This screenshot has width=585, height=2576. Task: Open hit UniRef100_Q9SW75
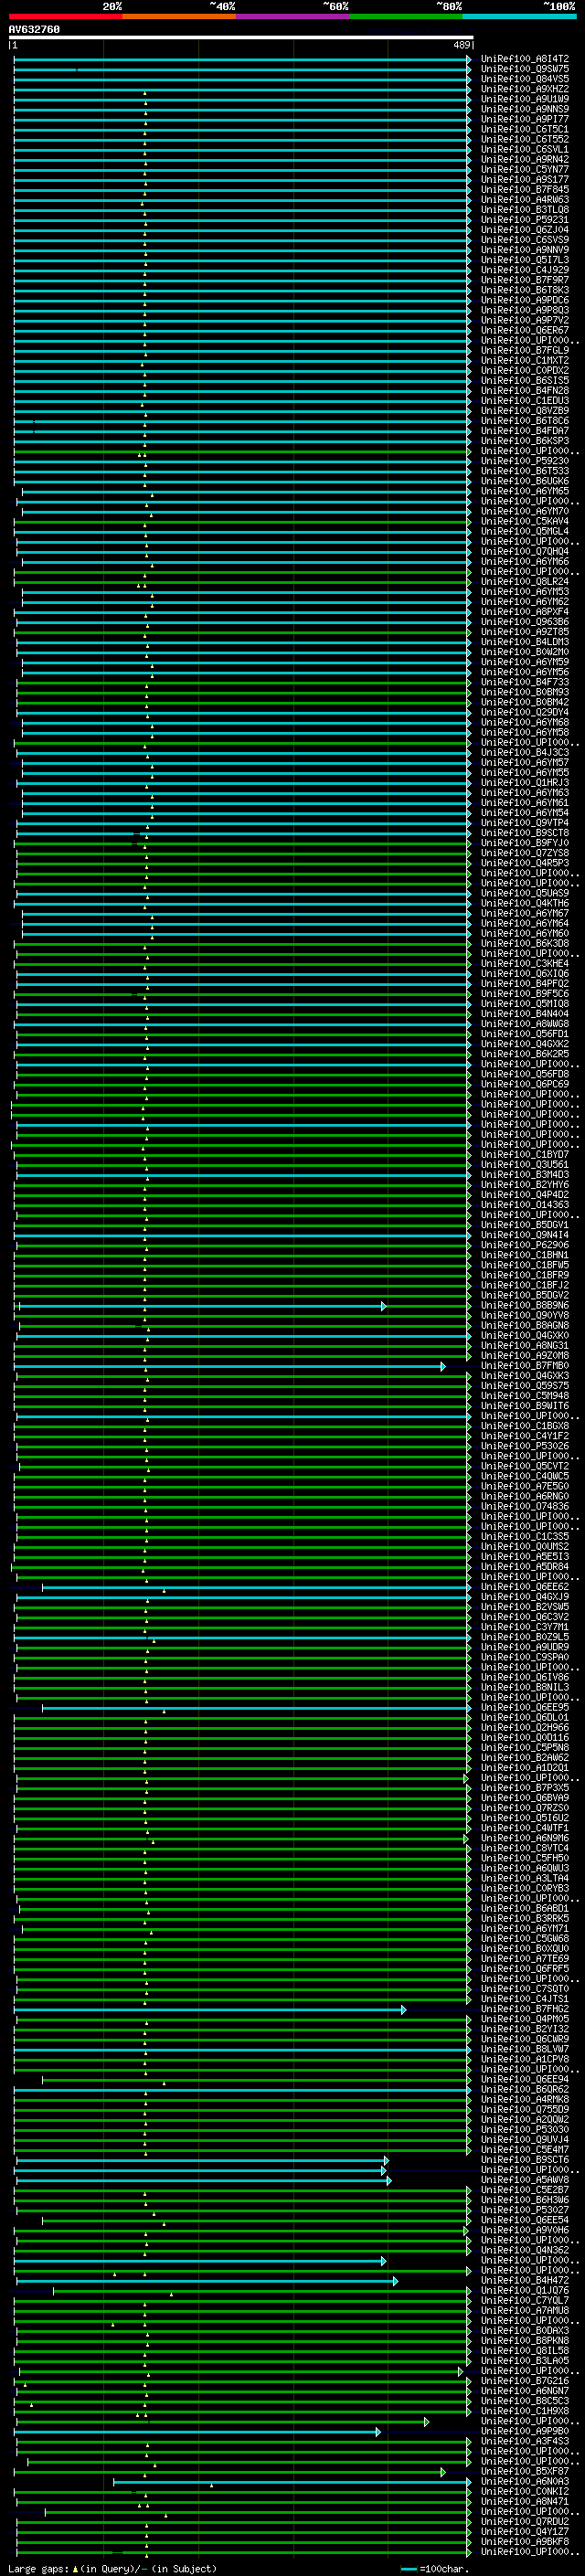click(x=524, y=69)
